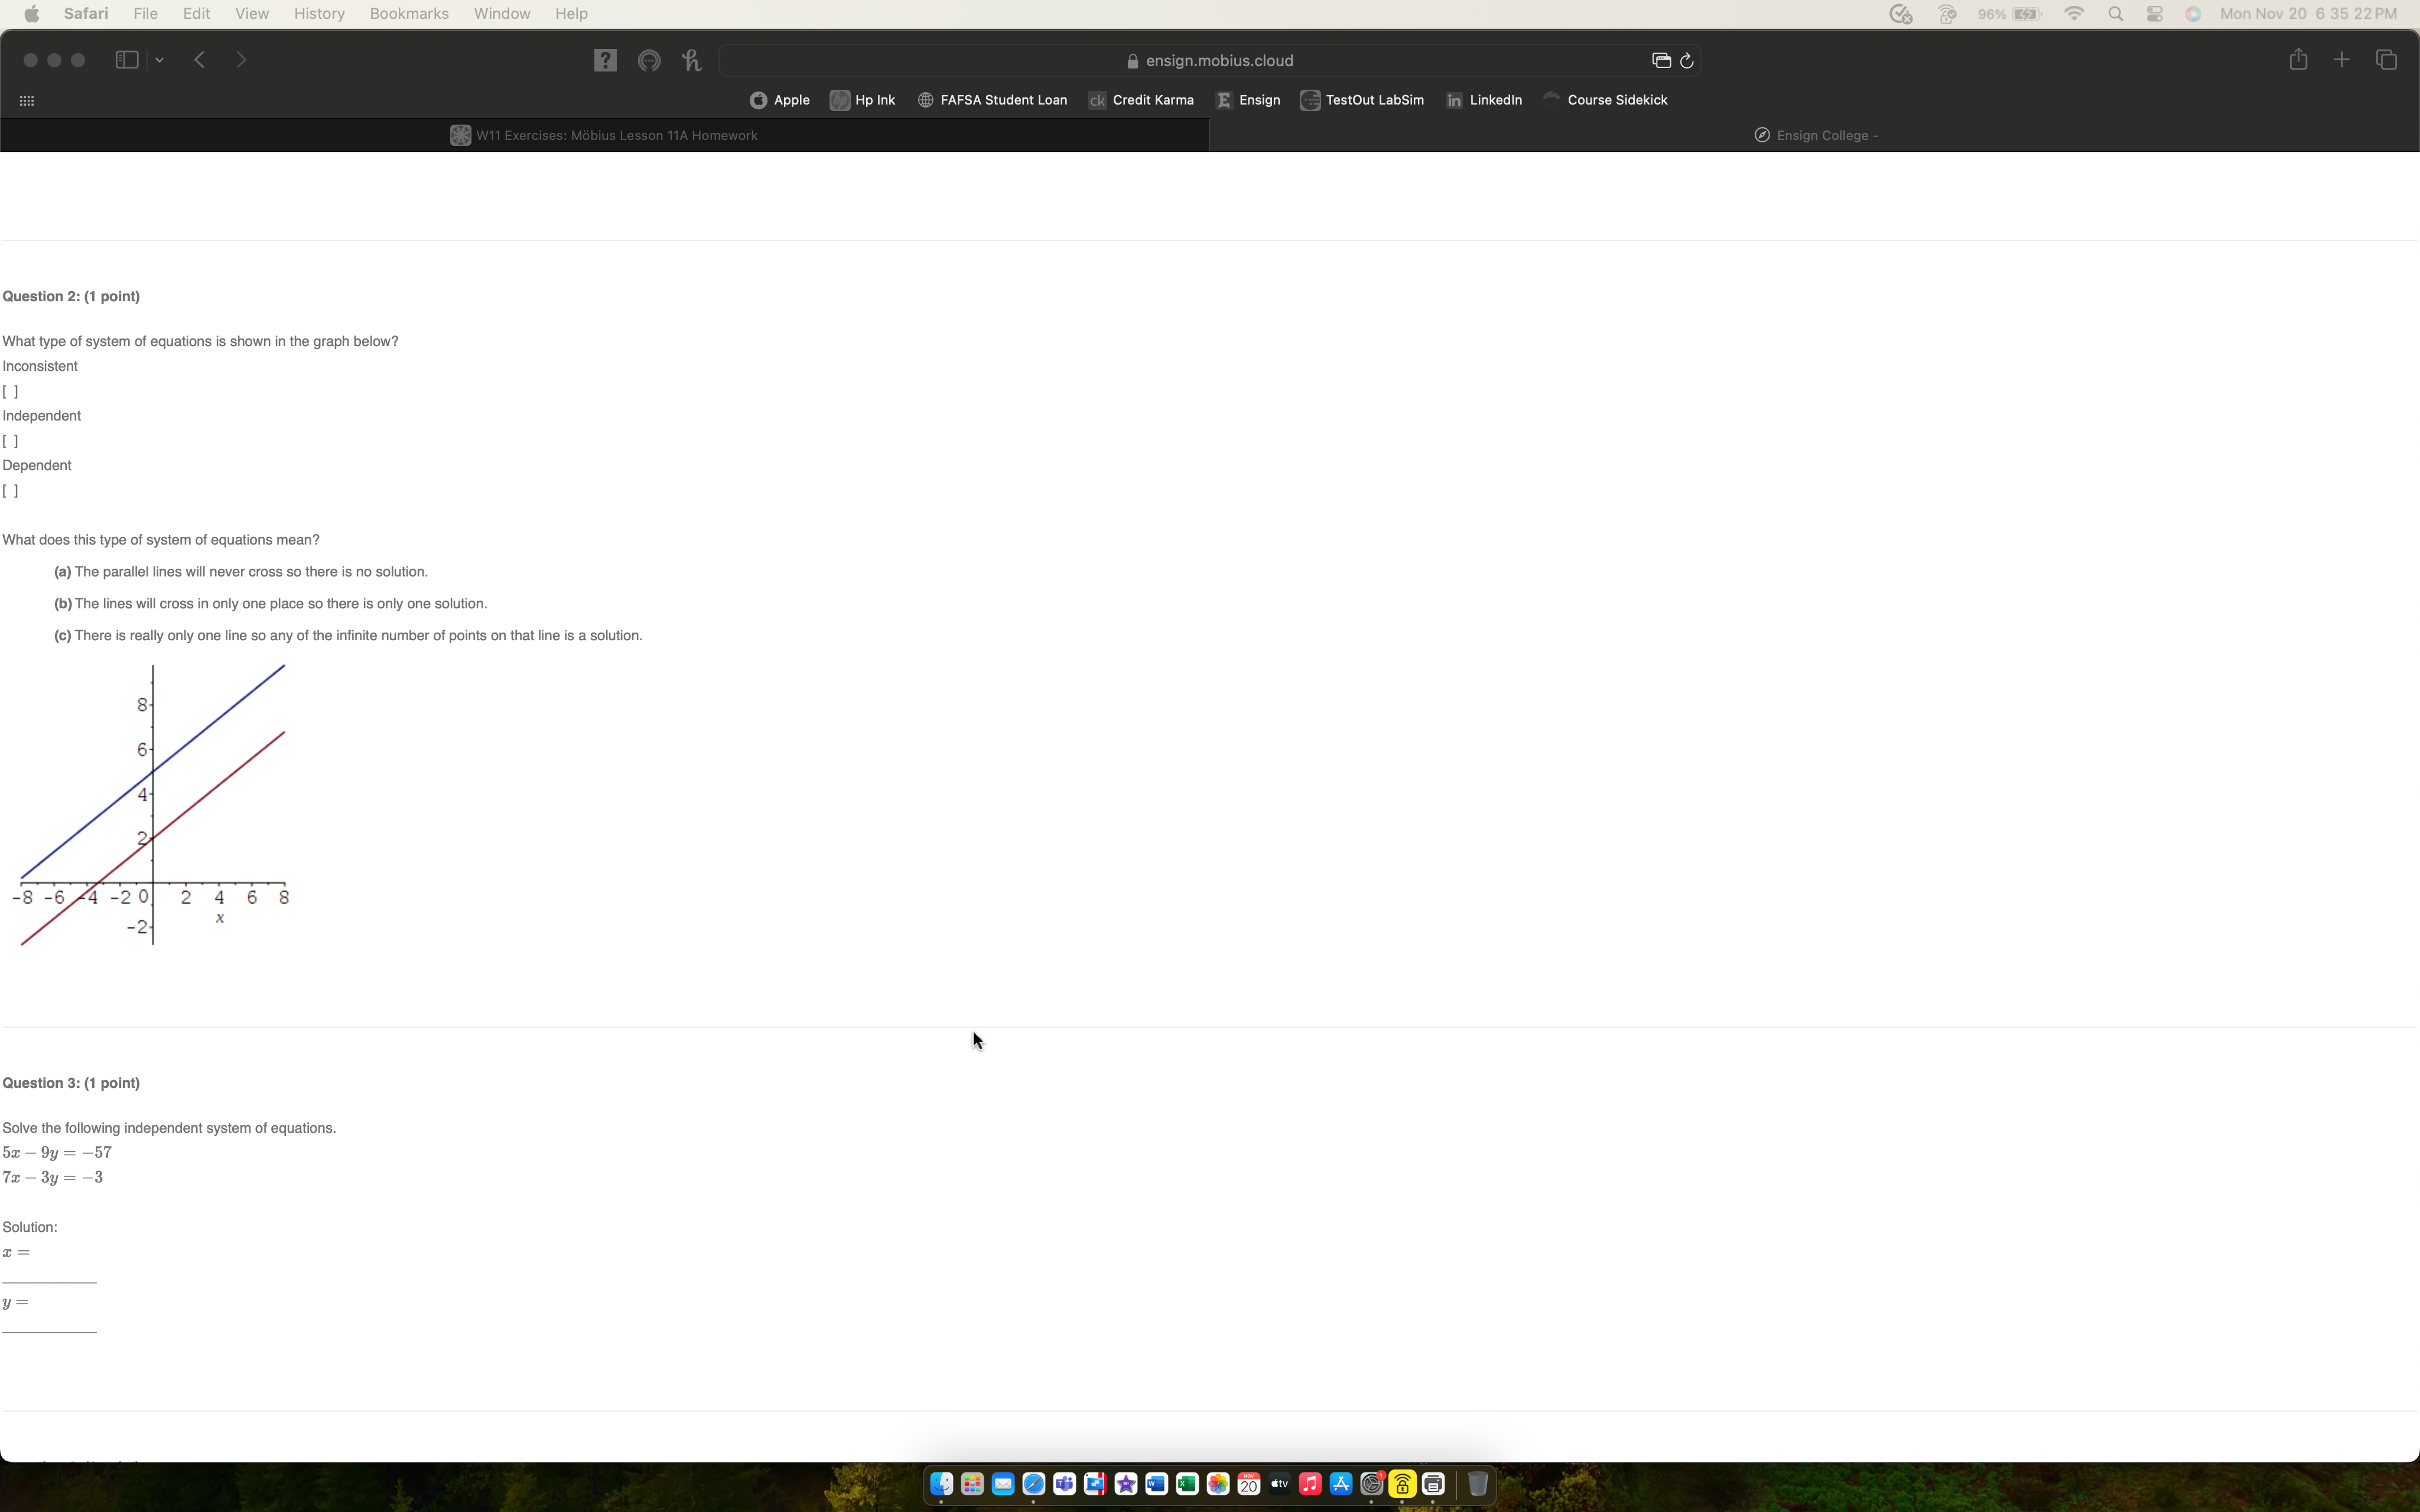Click the question mark extension icon
2420x1512 pixels.
click(x=605, y=60)
